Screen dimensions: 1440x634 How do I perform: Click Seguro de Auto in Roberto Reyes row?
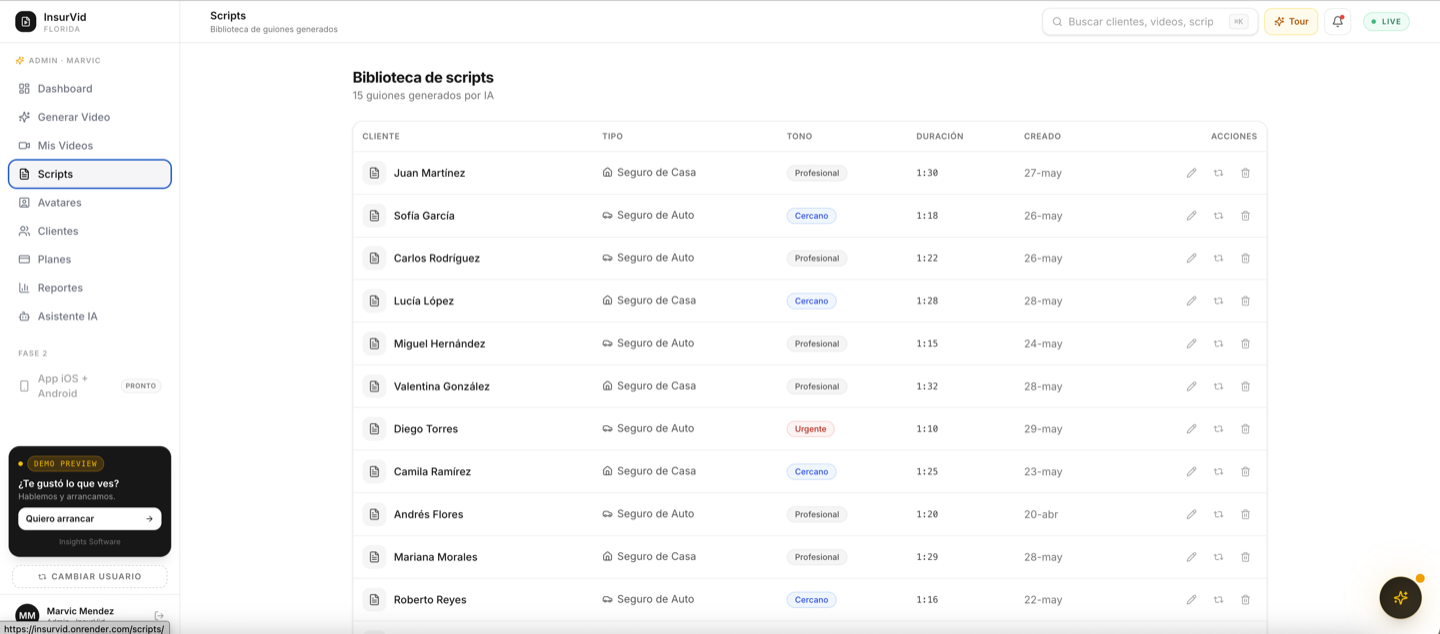click(648, 599)
